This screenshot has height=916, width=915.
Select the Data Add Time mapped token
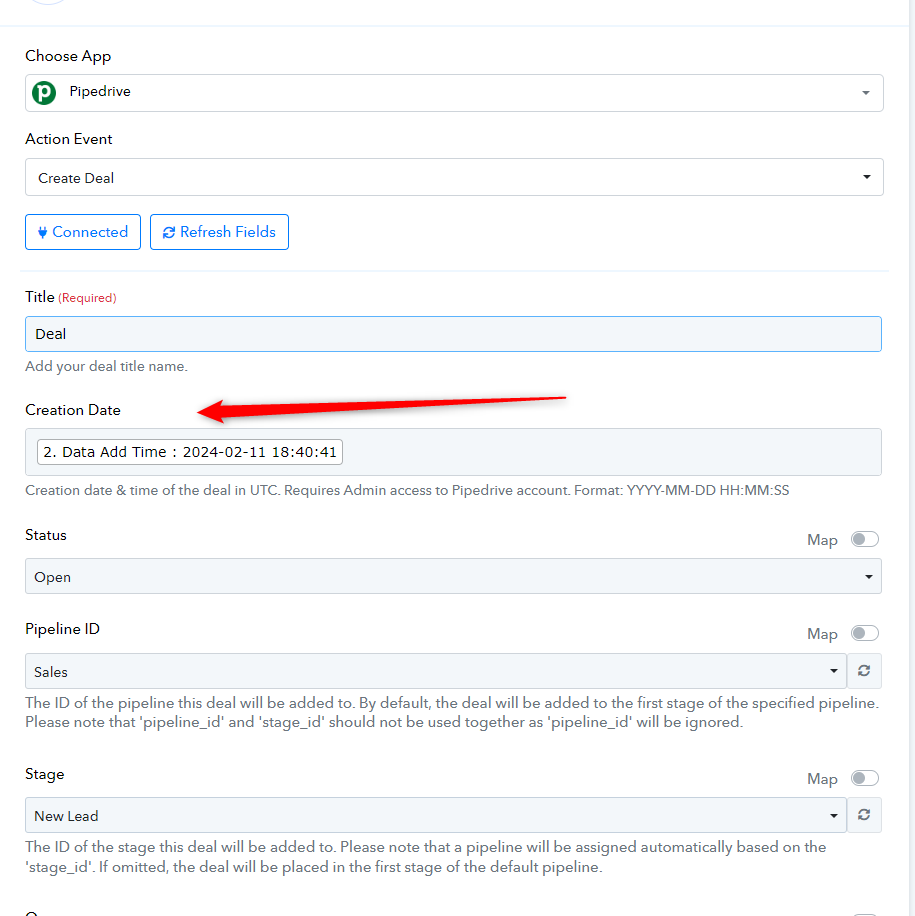190,452
